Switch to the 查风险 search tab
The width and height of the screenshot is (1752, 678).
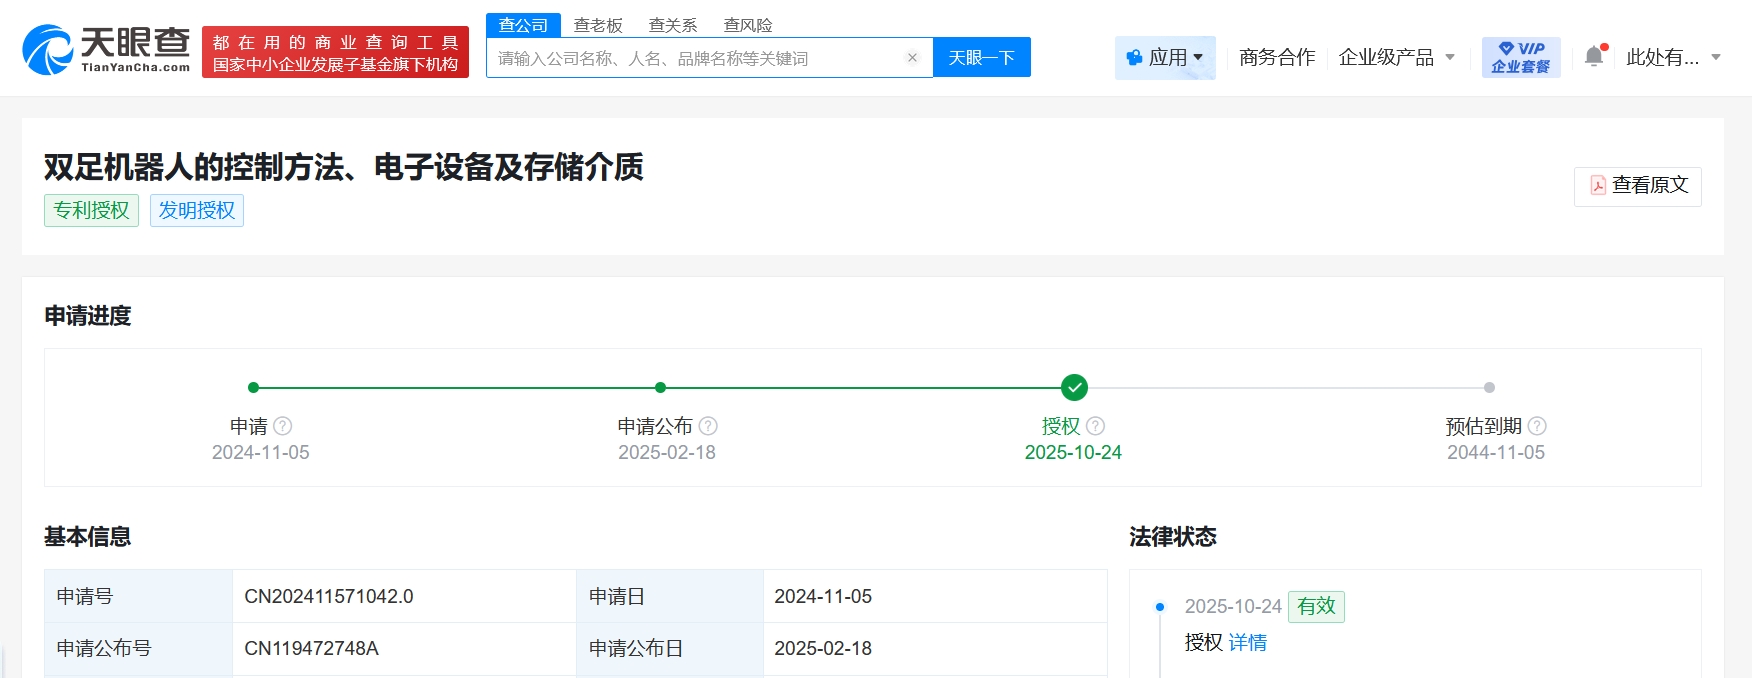(748, 25)
